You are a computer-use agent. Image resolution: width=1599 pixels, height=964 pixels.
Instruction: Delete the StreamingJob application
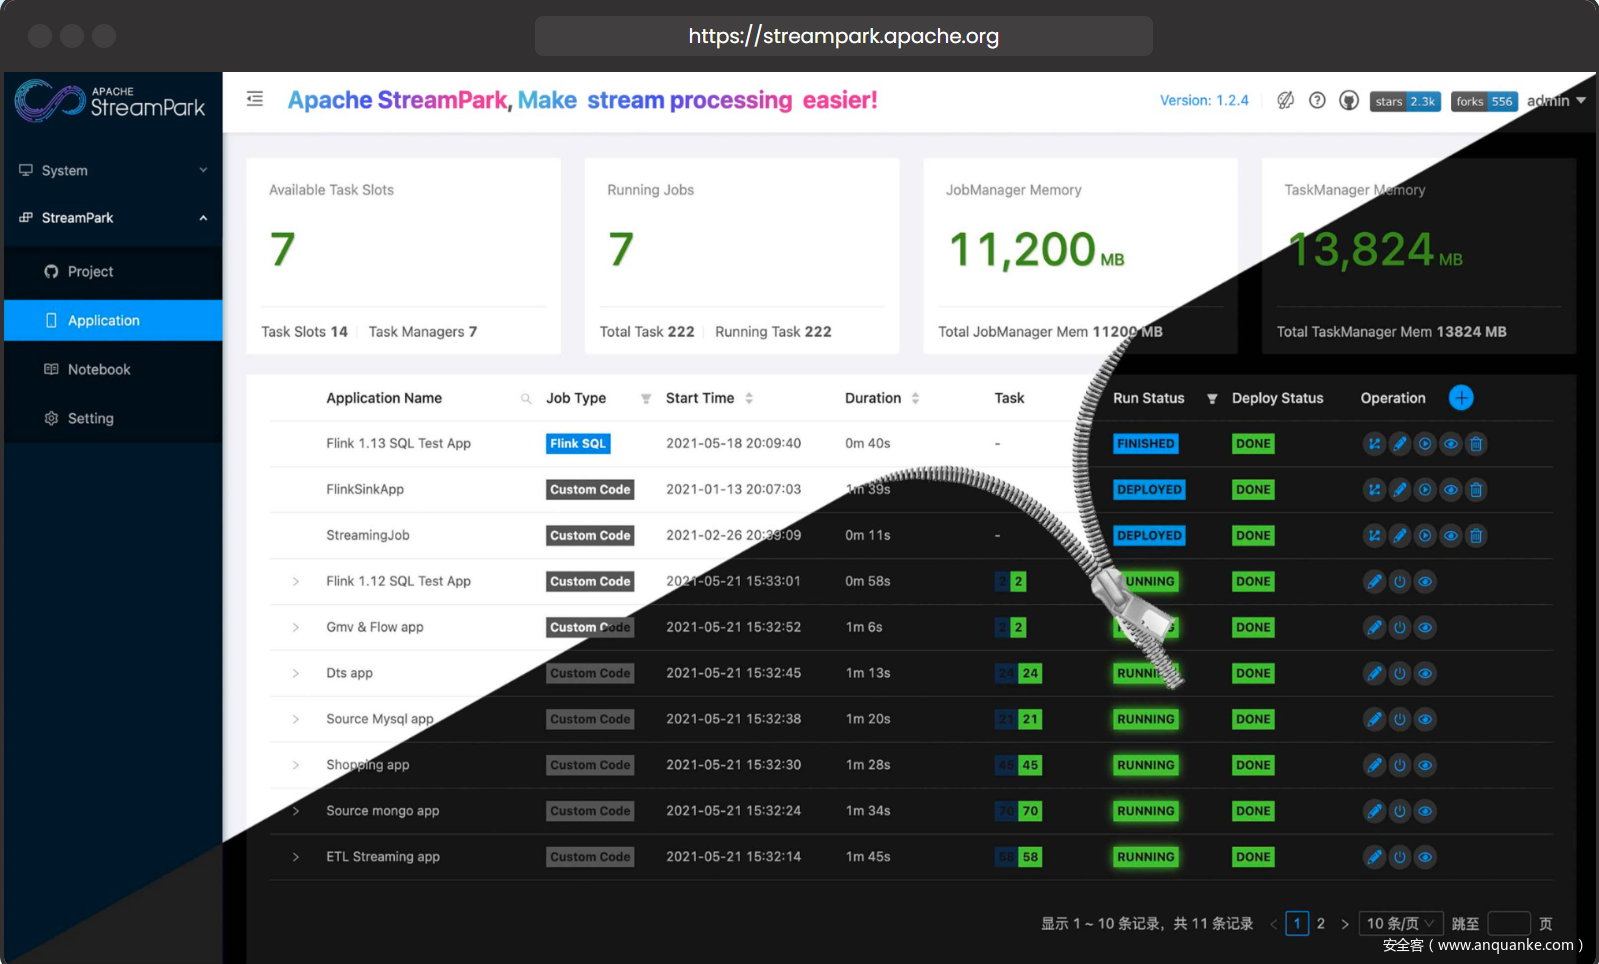click(1476, 536)
